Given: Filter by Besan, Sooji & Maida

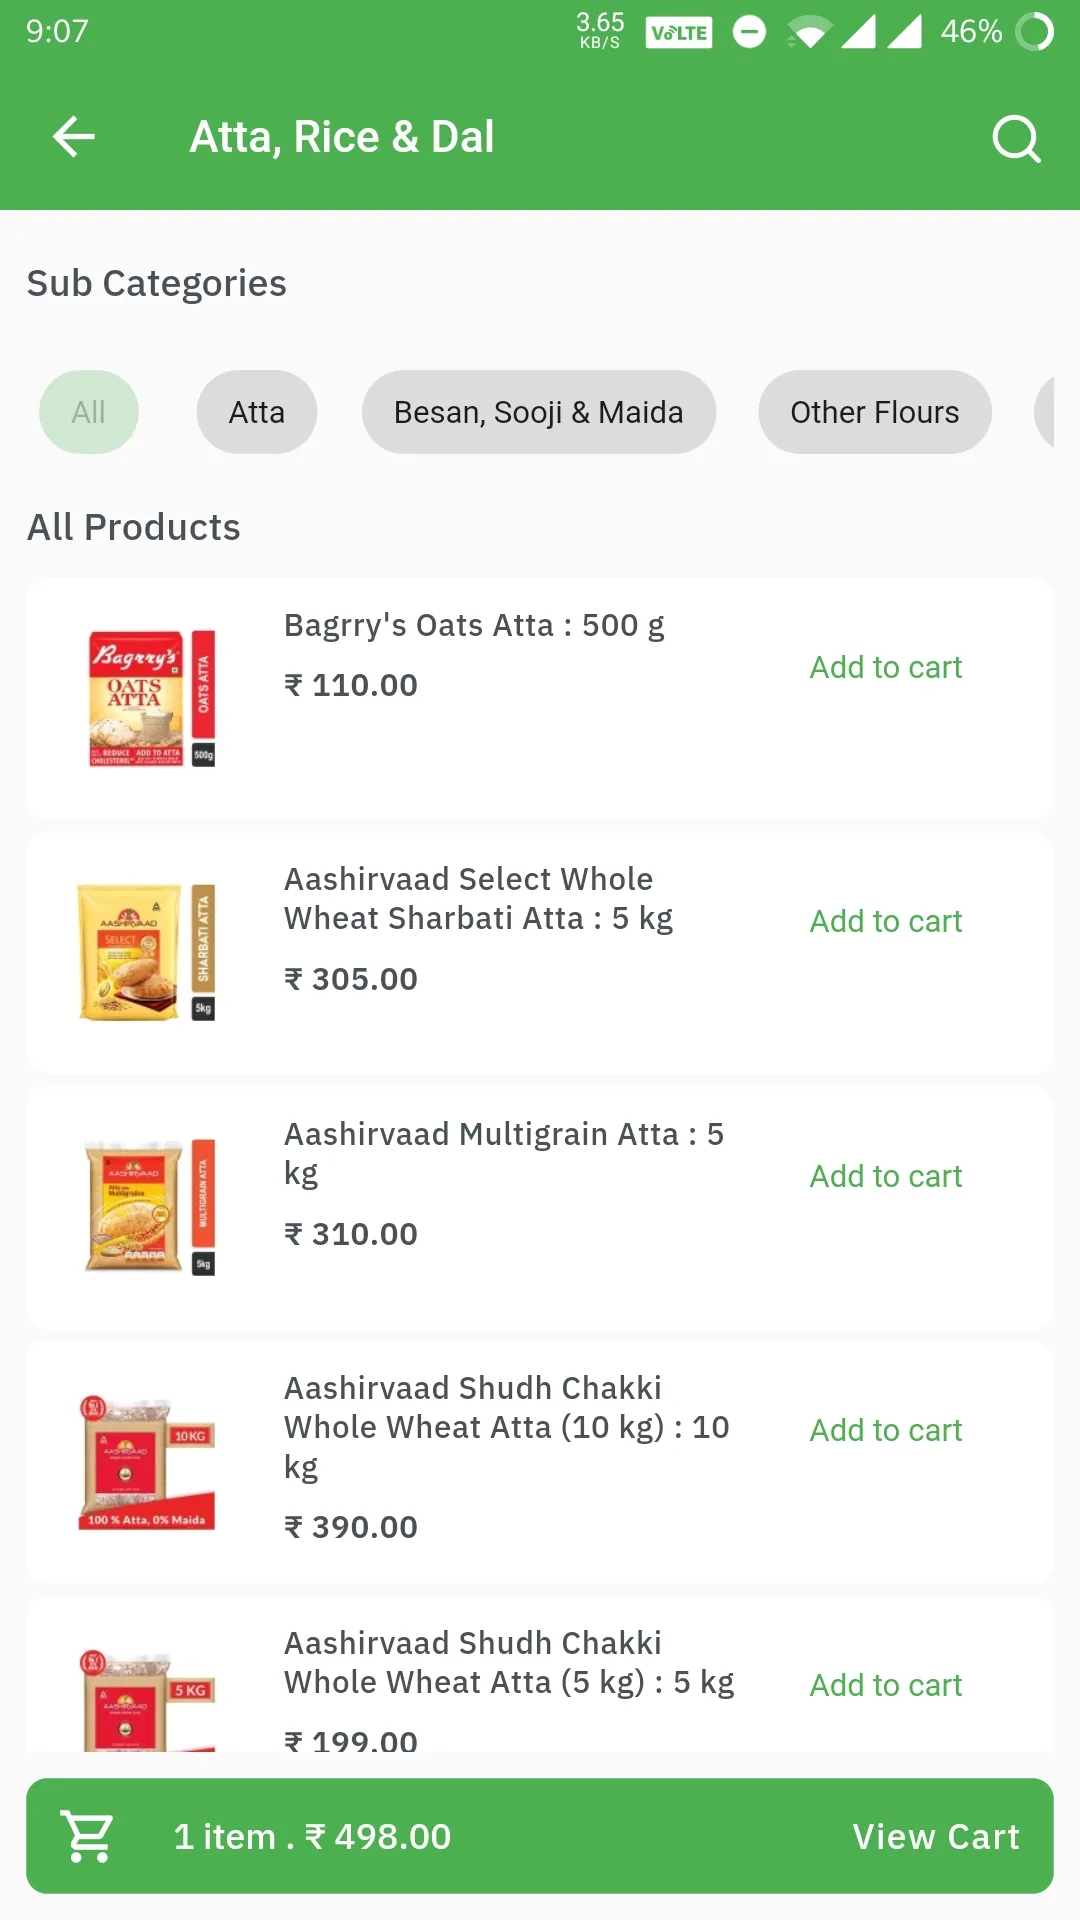Looking at the screenshot, I should pyautogui.click(x=539, y=412).
